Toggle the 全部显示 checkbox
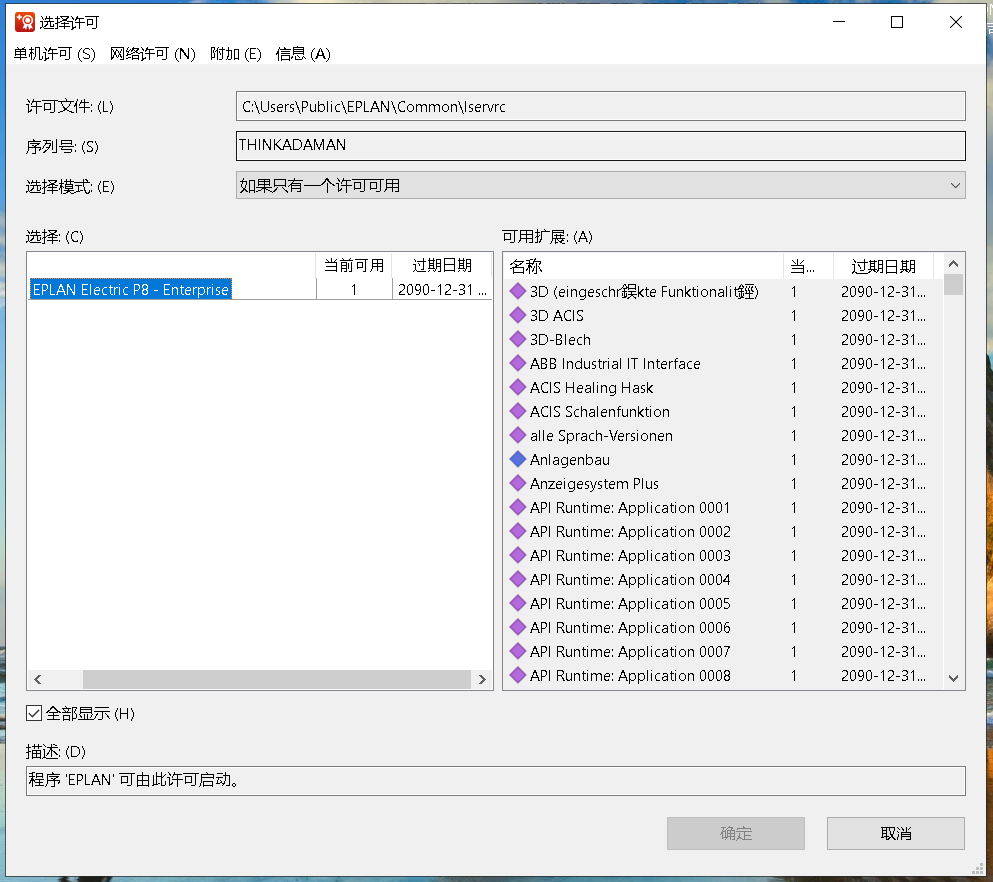This screenshot has width=993, height=882. [x=34, y=714]
